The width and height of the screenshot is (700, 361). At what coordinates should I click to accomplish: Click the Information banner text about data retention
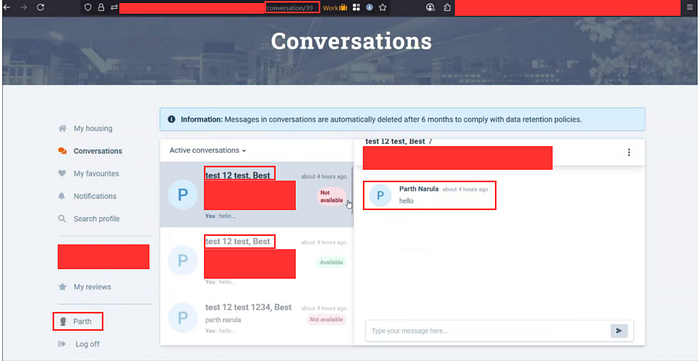(381, 120)
